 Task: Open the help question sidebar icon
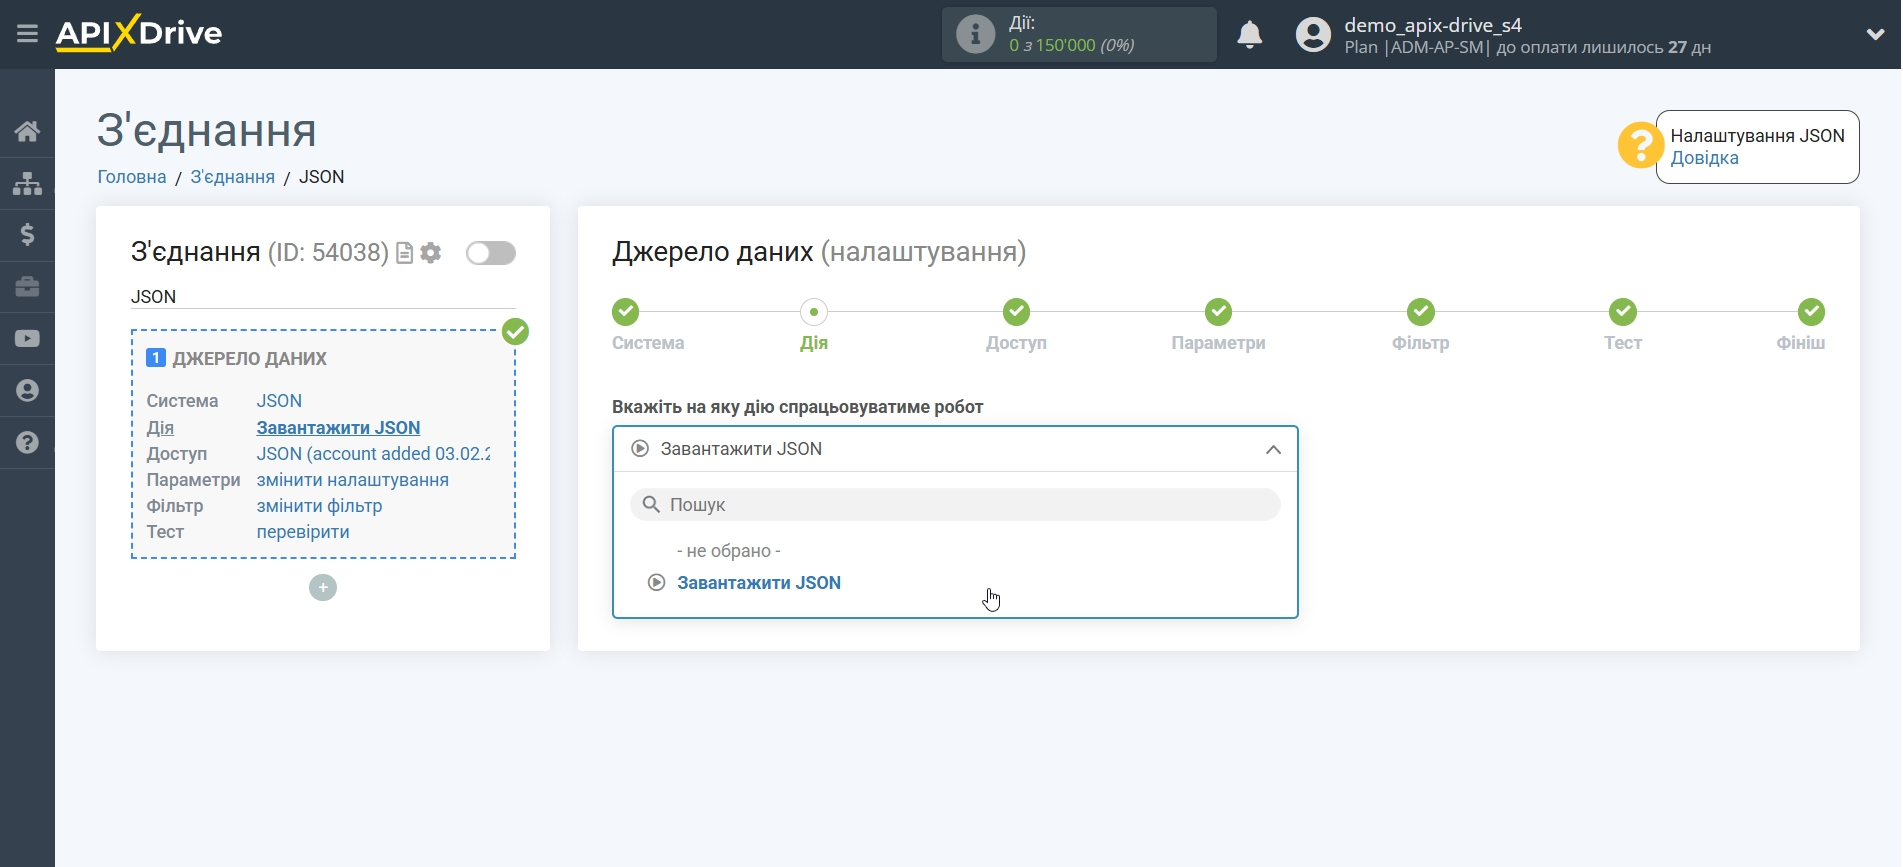27,443
